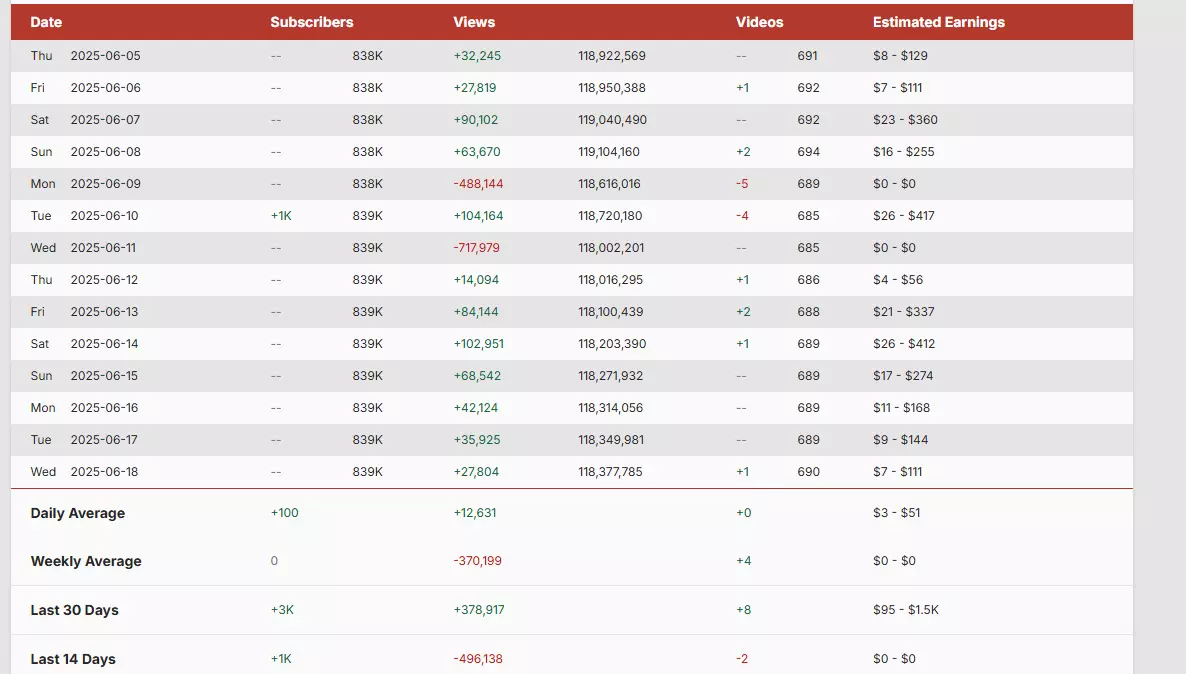Image resolution: width=1186 pixels, height=674 pixels.
Task: Click the Weekly Average row label
Action: tap(86, 561)
